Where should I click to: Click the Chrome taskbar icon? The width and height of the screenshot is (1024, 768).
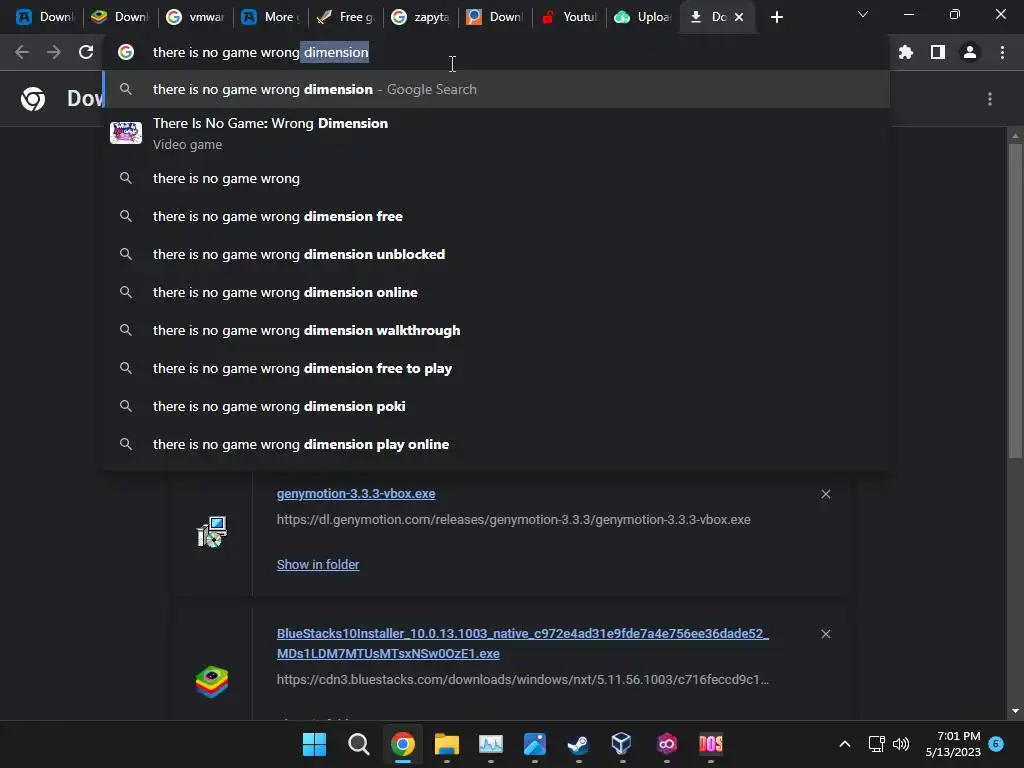pyautogui.click(x=402, y=744)
